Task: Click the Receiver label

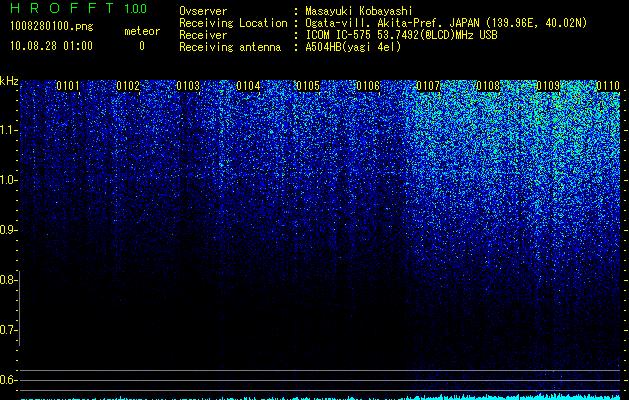Action: (203, 35)
